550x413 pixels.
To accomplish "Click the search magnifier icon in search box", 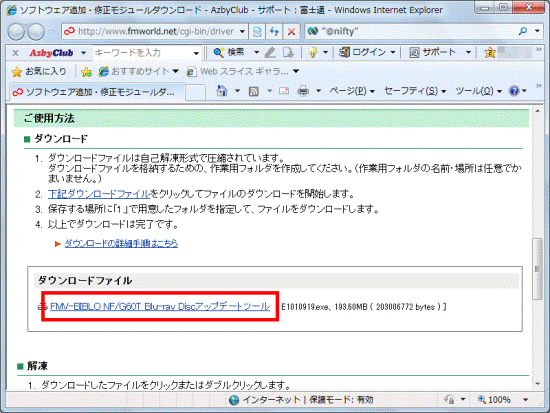I will pos(523,31).
